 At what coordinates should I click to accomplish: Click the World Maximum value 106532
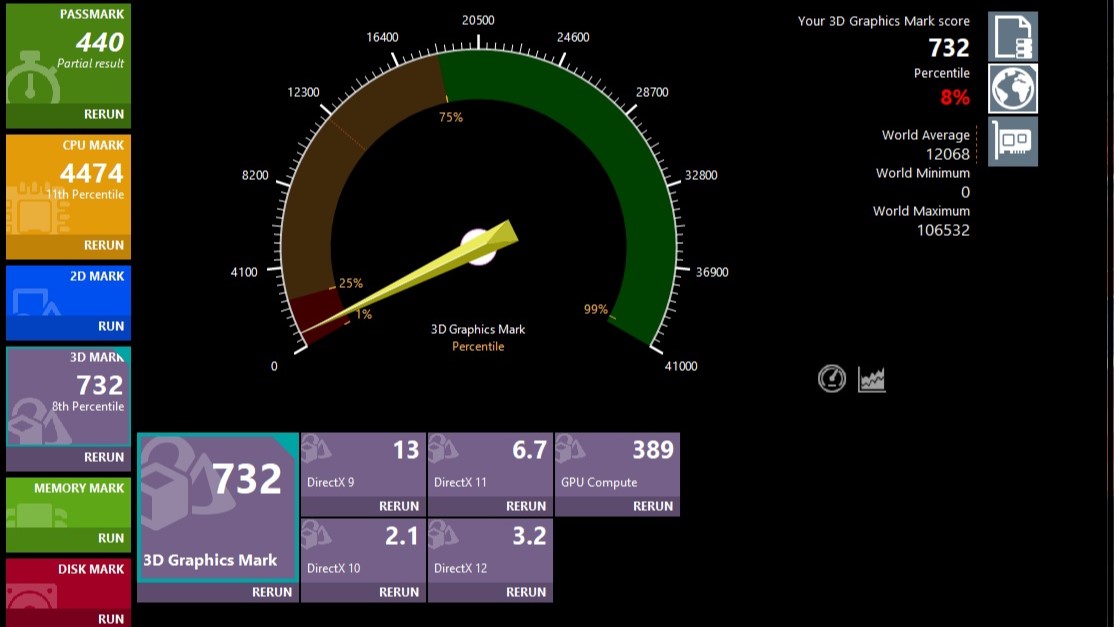(943, 230)
